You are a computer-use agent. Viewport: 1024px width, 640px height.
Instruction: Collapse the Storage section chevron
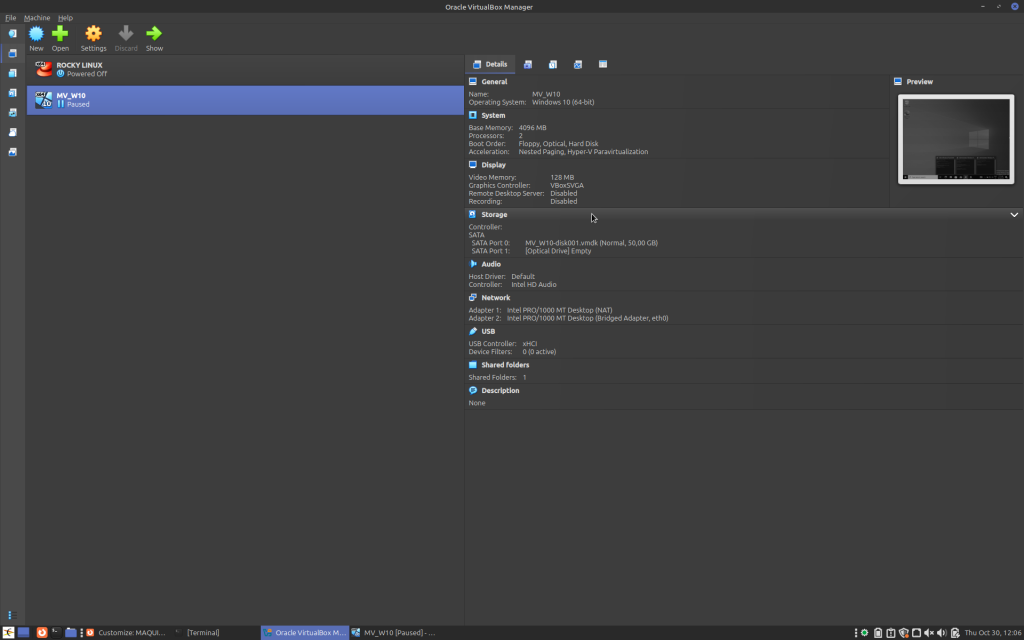(1014, 215)
